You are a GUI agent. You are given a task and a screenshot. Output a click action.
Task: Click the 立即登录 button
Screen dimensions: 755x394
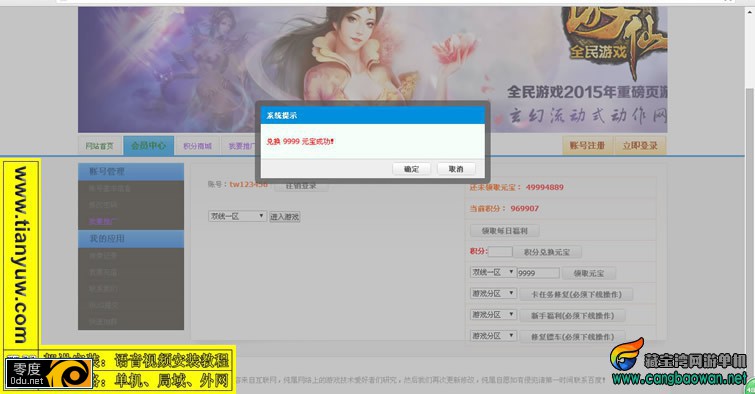pyautogui.click(x=640, y=145)
